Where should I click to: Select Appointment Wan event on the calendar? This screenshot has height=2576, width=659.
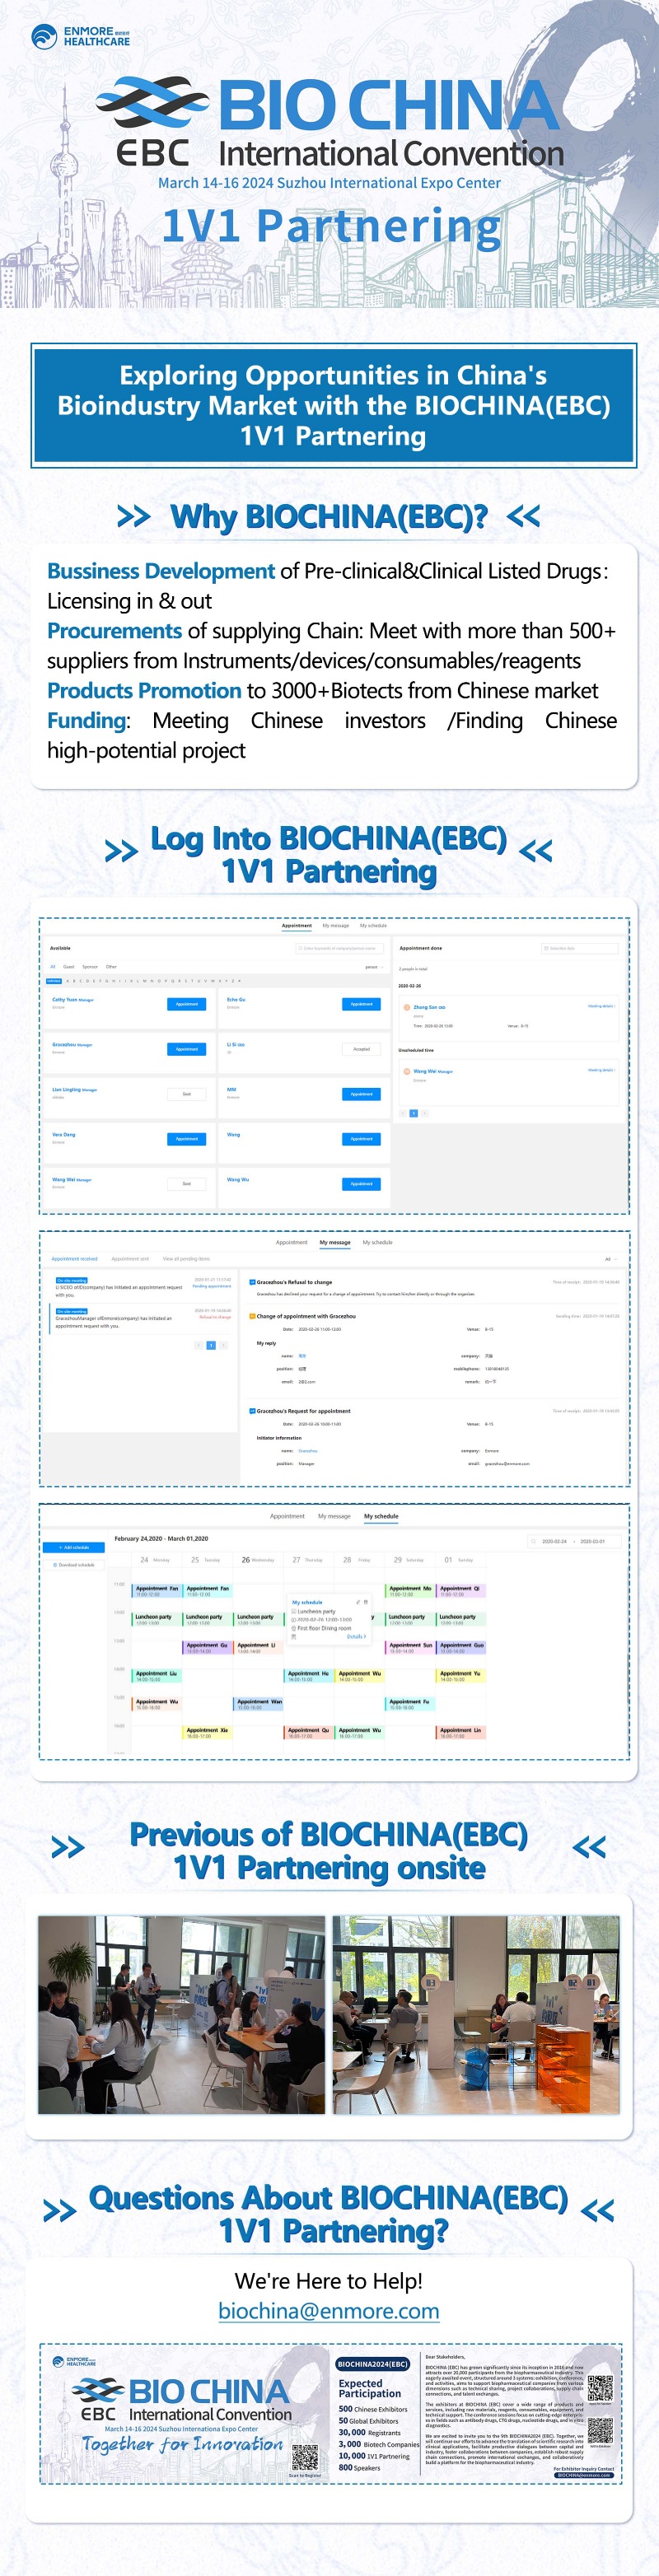258,1703
